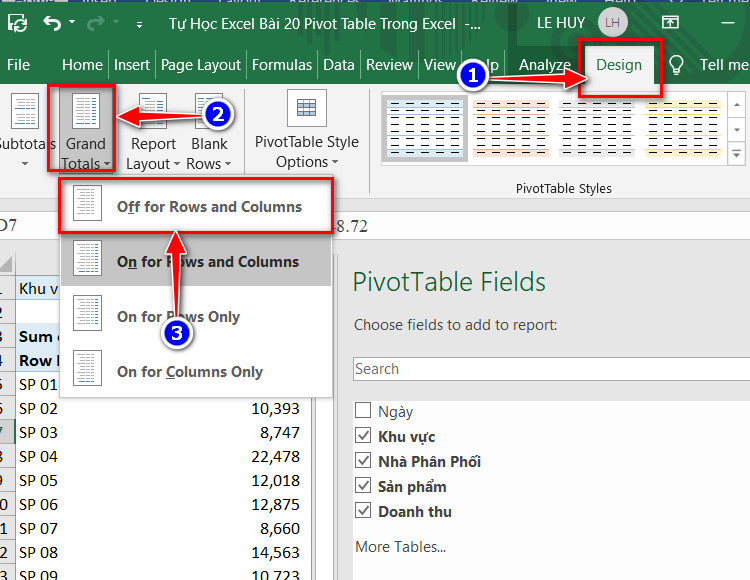The width and height of the screenshot is (750, 580).
Task: Click the worksheet Select All corner triangle
Action: [6, 264]
